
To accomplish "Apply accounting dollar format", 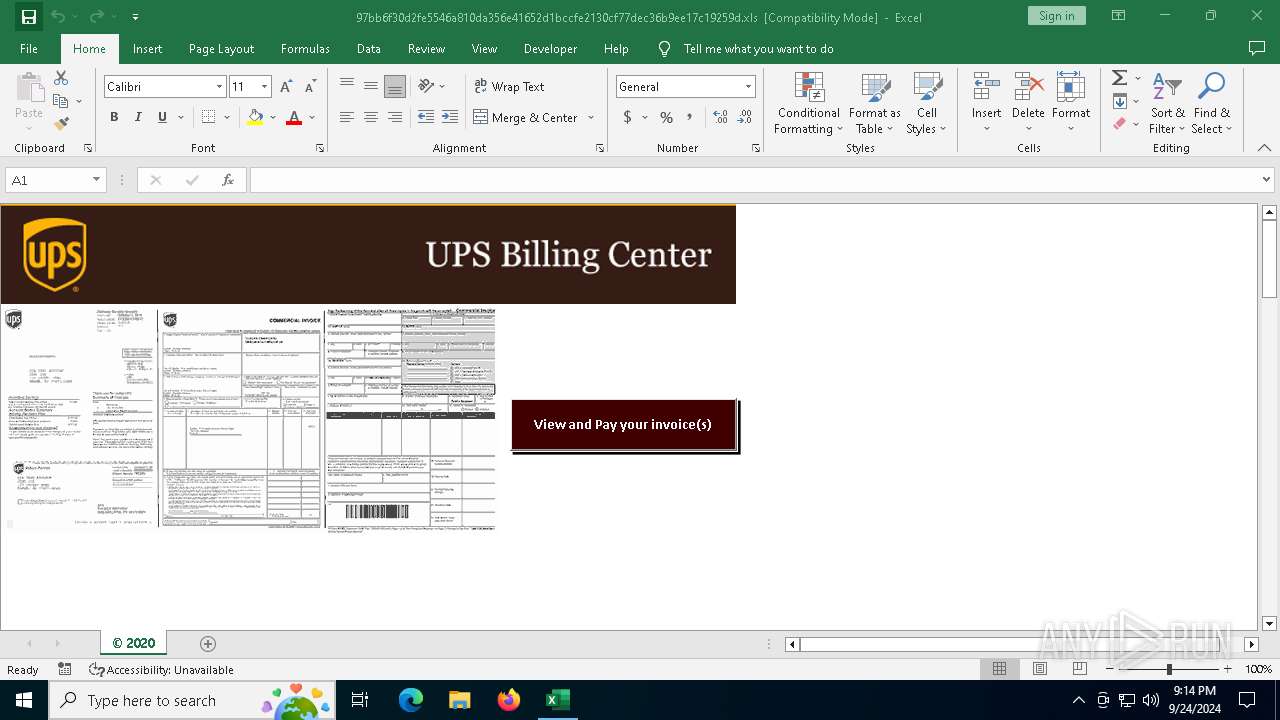I will (628, 117).
